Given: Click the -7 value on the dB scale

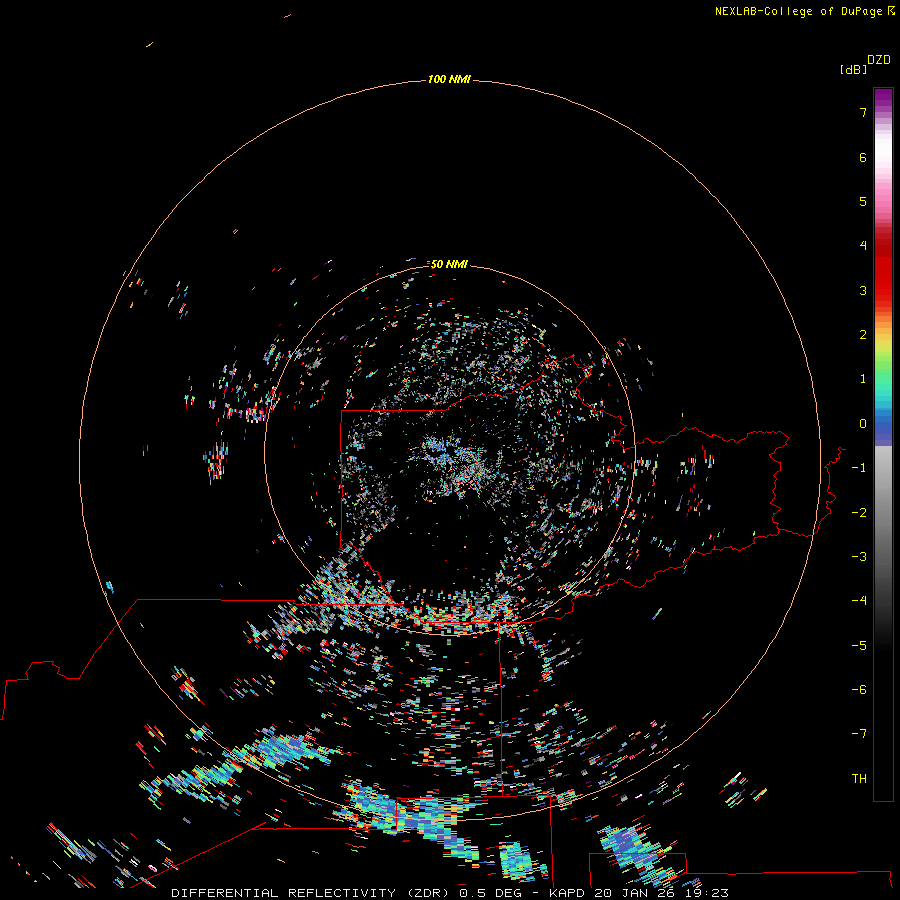Looking at the screenshot, I should (x=859, y=734).
